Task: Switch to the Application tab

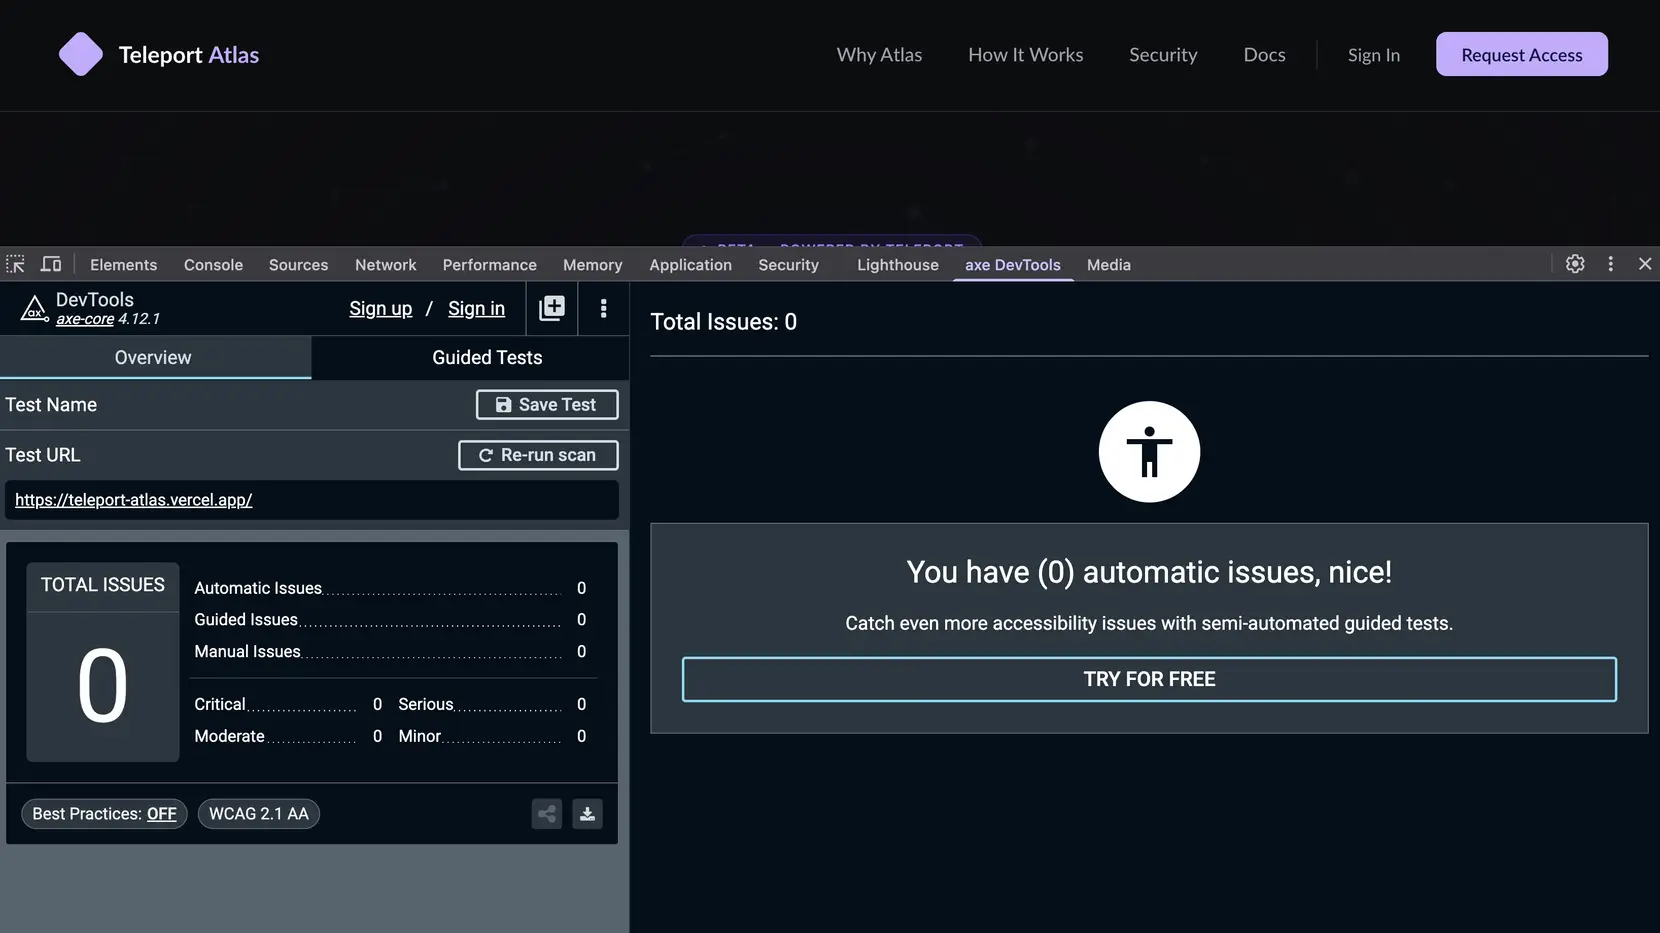Action: [x=690, y=265]
